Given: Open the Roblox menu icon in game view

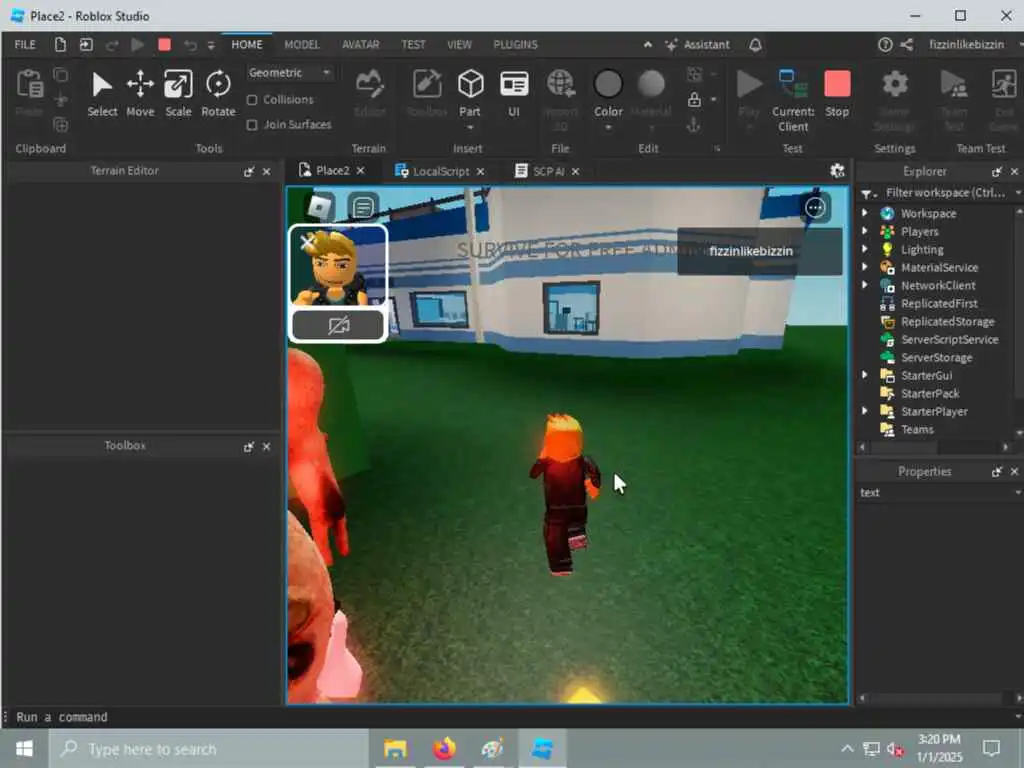Looking at the screenshot, I should [x=320, y=208].
